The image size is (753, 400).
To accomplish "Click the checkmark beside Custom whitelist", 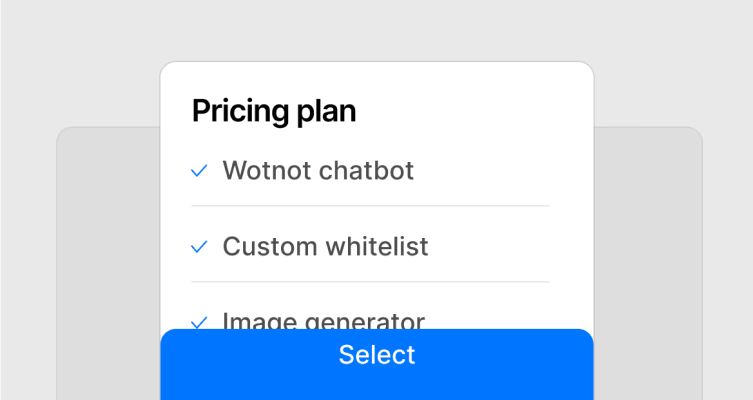I will coord(199,247).
